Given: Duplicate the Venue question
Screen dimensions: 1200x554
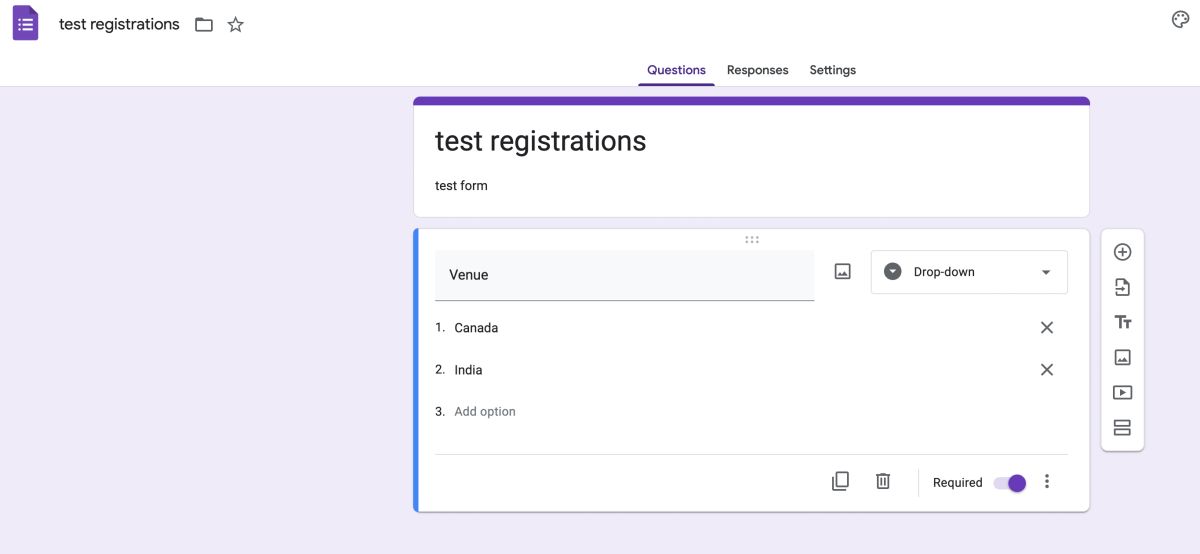Looking at the screenshot, I should (x=840, y=481).
